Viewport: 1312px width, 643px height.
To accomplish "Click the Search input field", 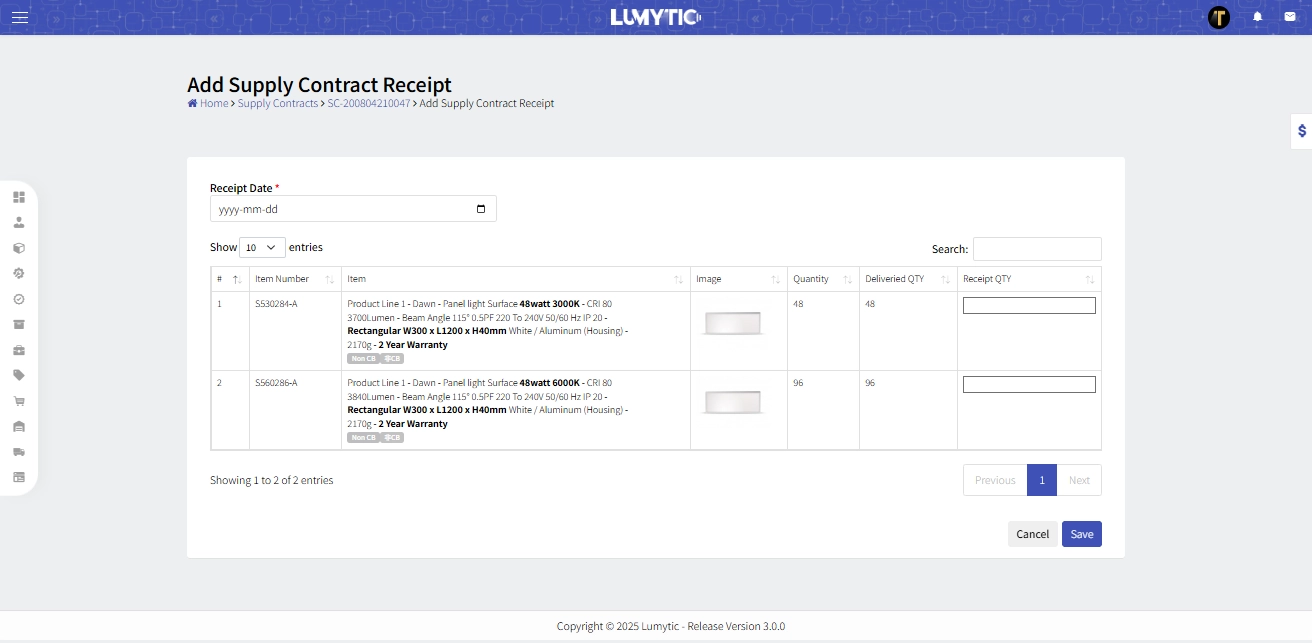I will (x=1037, y=249).
